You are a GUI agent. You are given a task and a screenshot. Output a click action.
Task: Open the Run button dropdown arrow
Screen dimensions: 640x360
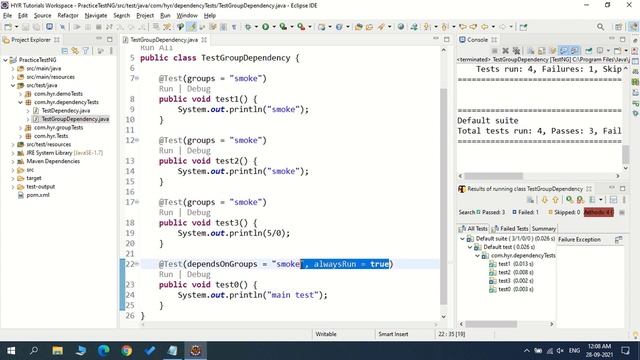click(274, 27)
